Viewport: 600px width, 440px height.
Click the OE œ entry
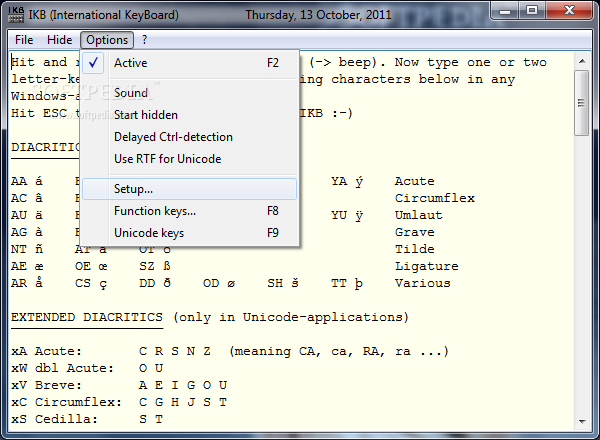(91, 266)
